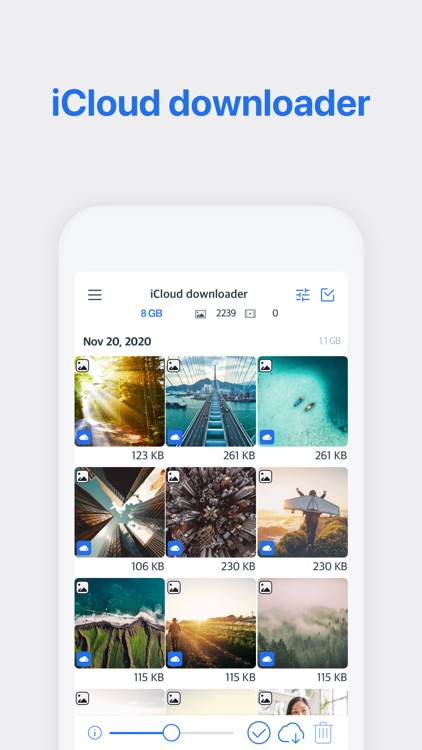This screenshot has height=750, width=422.
Task: Open the person with wings photo
Action: click(x=303, y=512)
